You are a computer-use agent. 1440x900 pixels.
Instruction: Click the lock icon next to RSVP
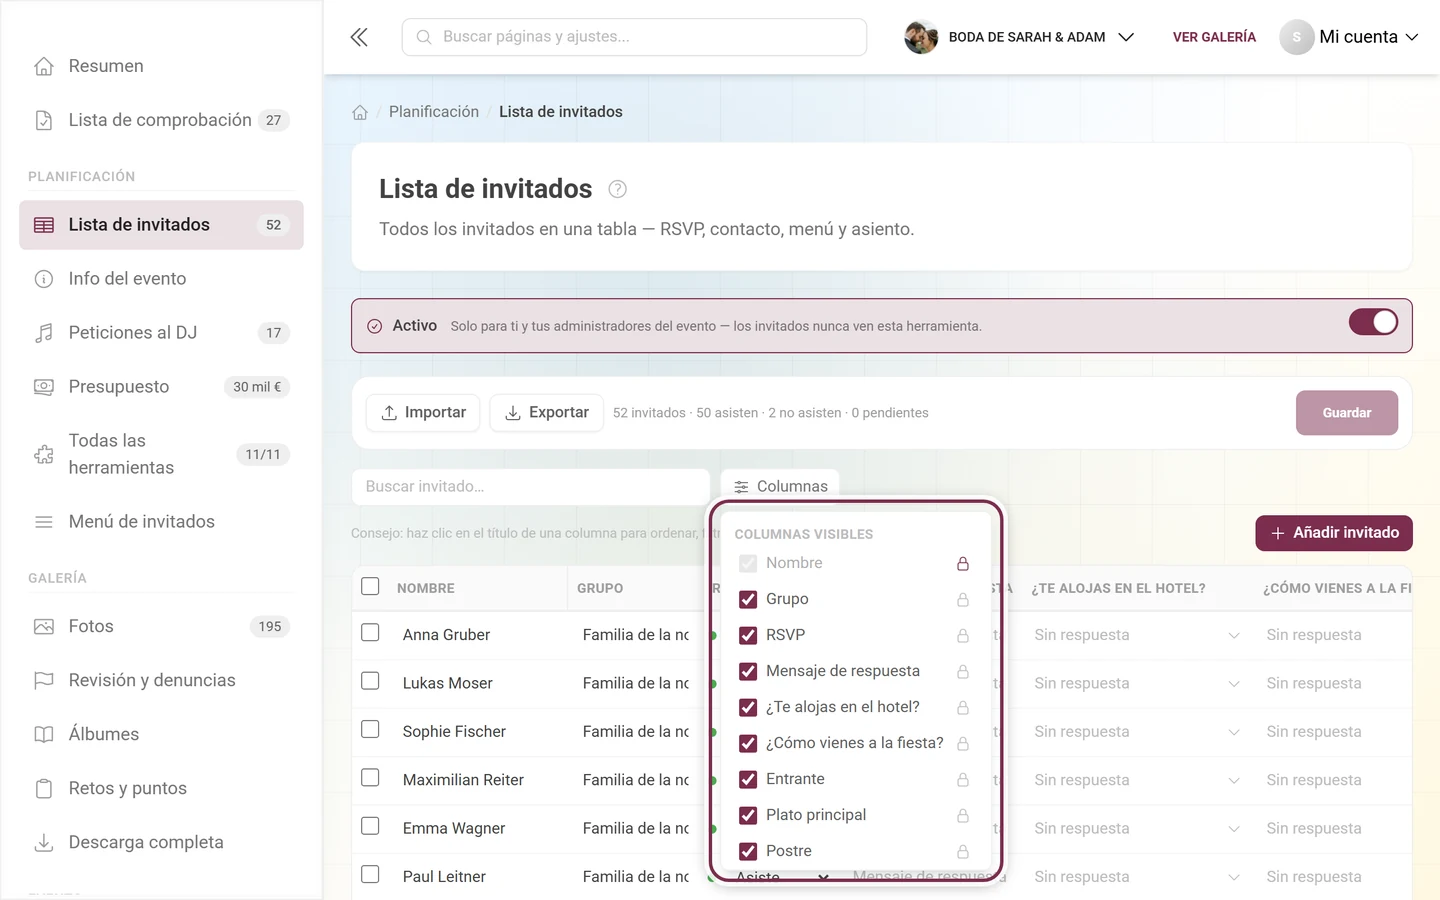[x=963, y=635]
